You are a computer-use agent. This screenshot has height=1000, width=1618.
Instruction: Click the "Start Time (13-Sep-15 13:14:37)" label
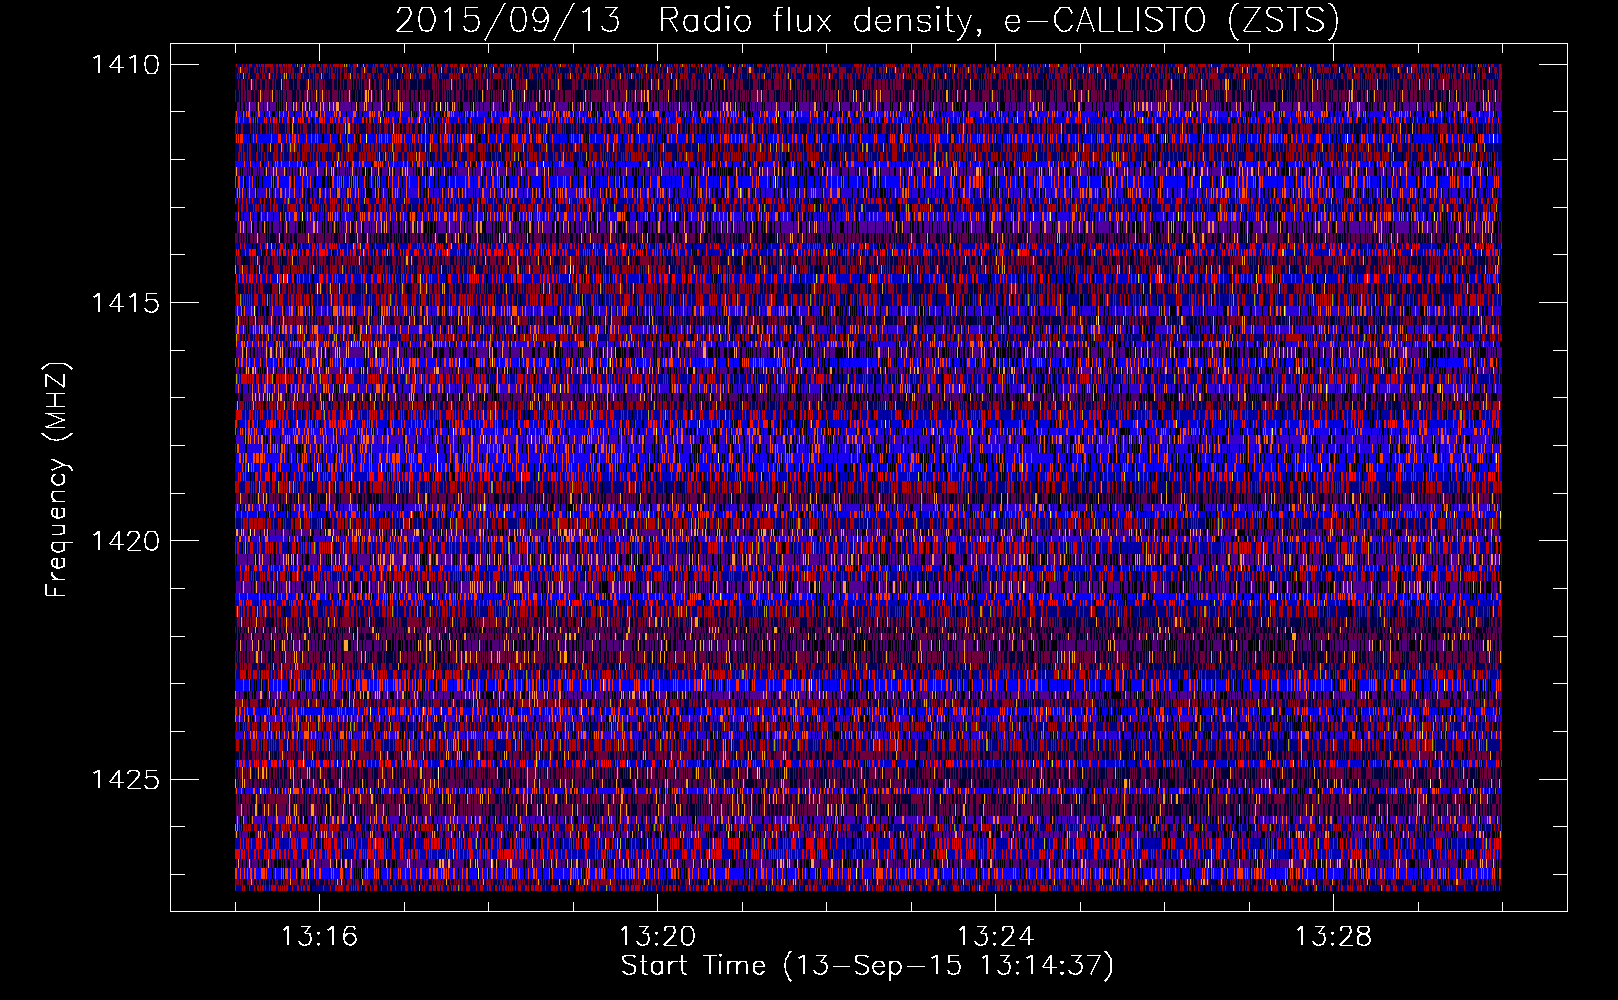867,966
